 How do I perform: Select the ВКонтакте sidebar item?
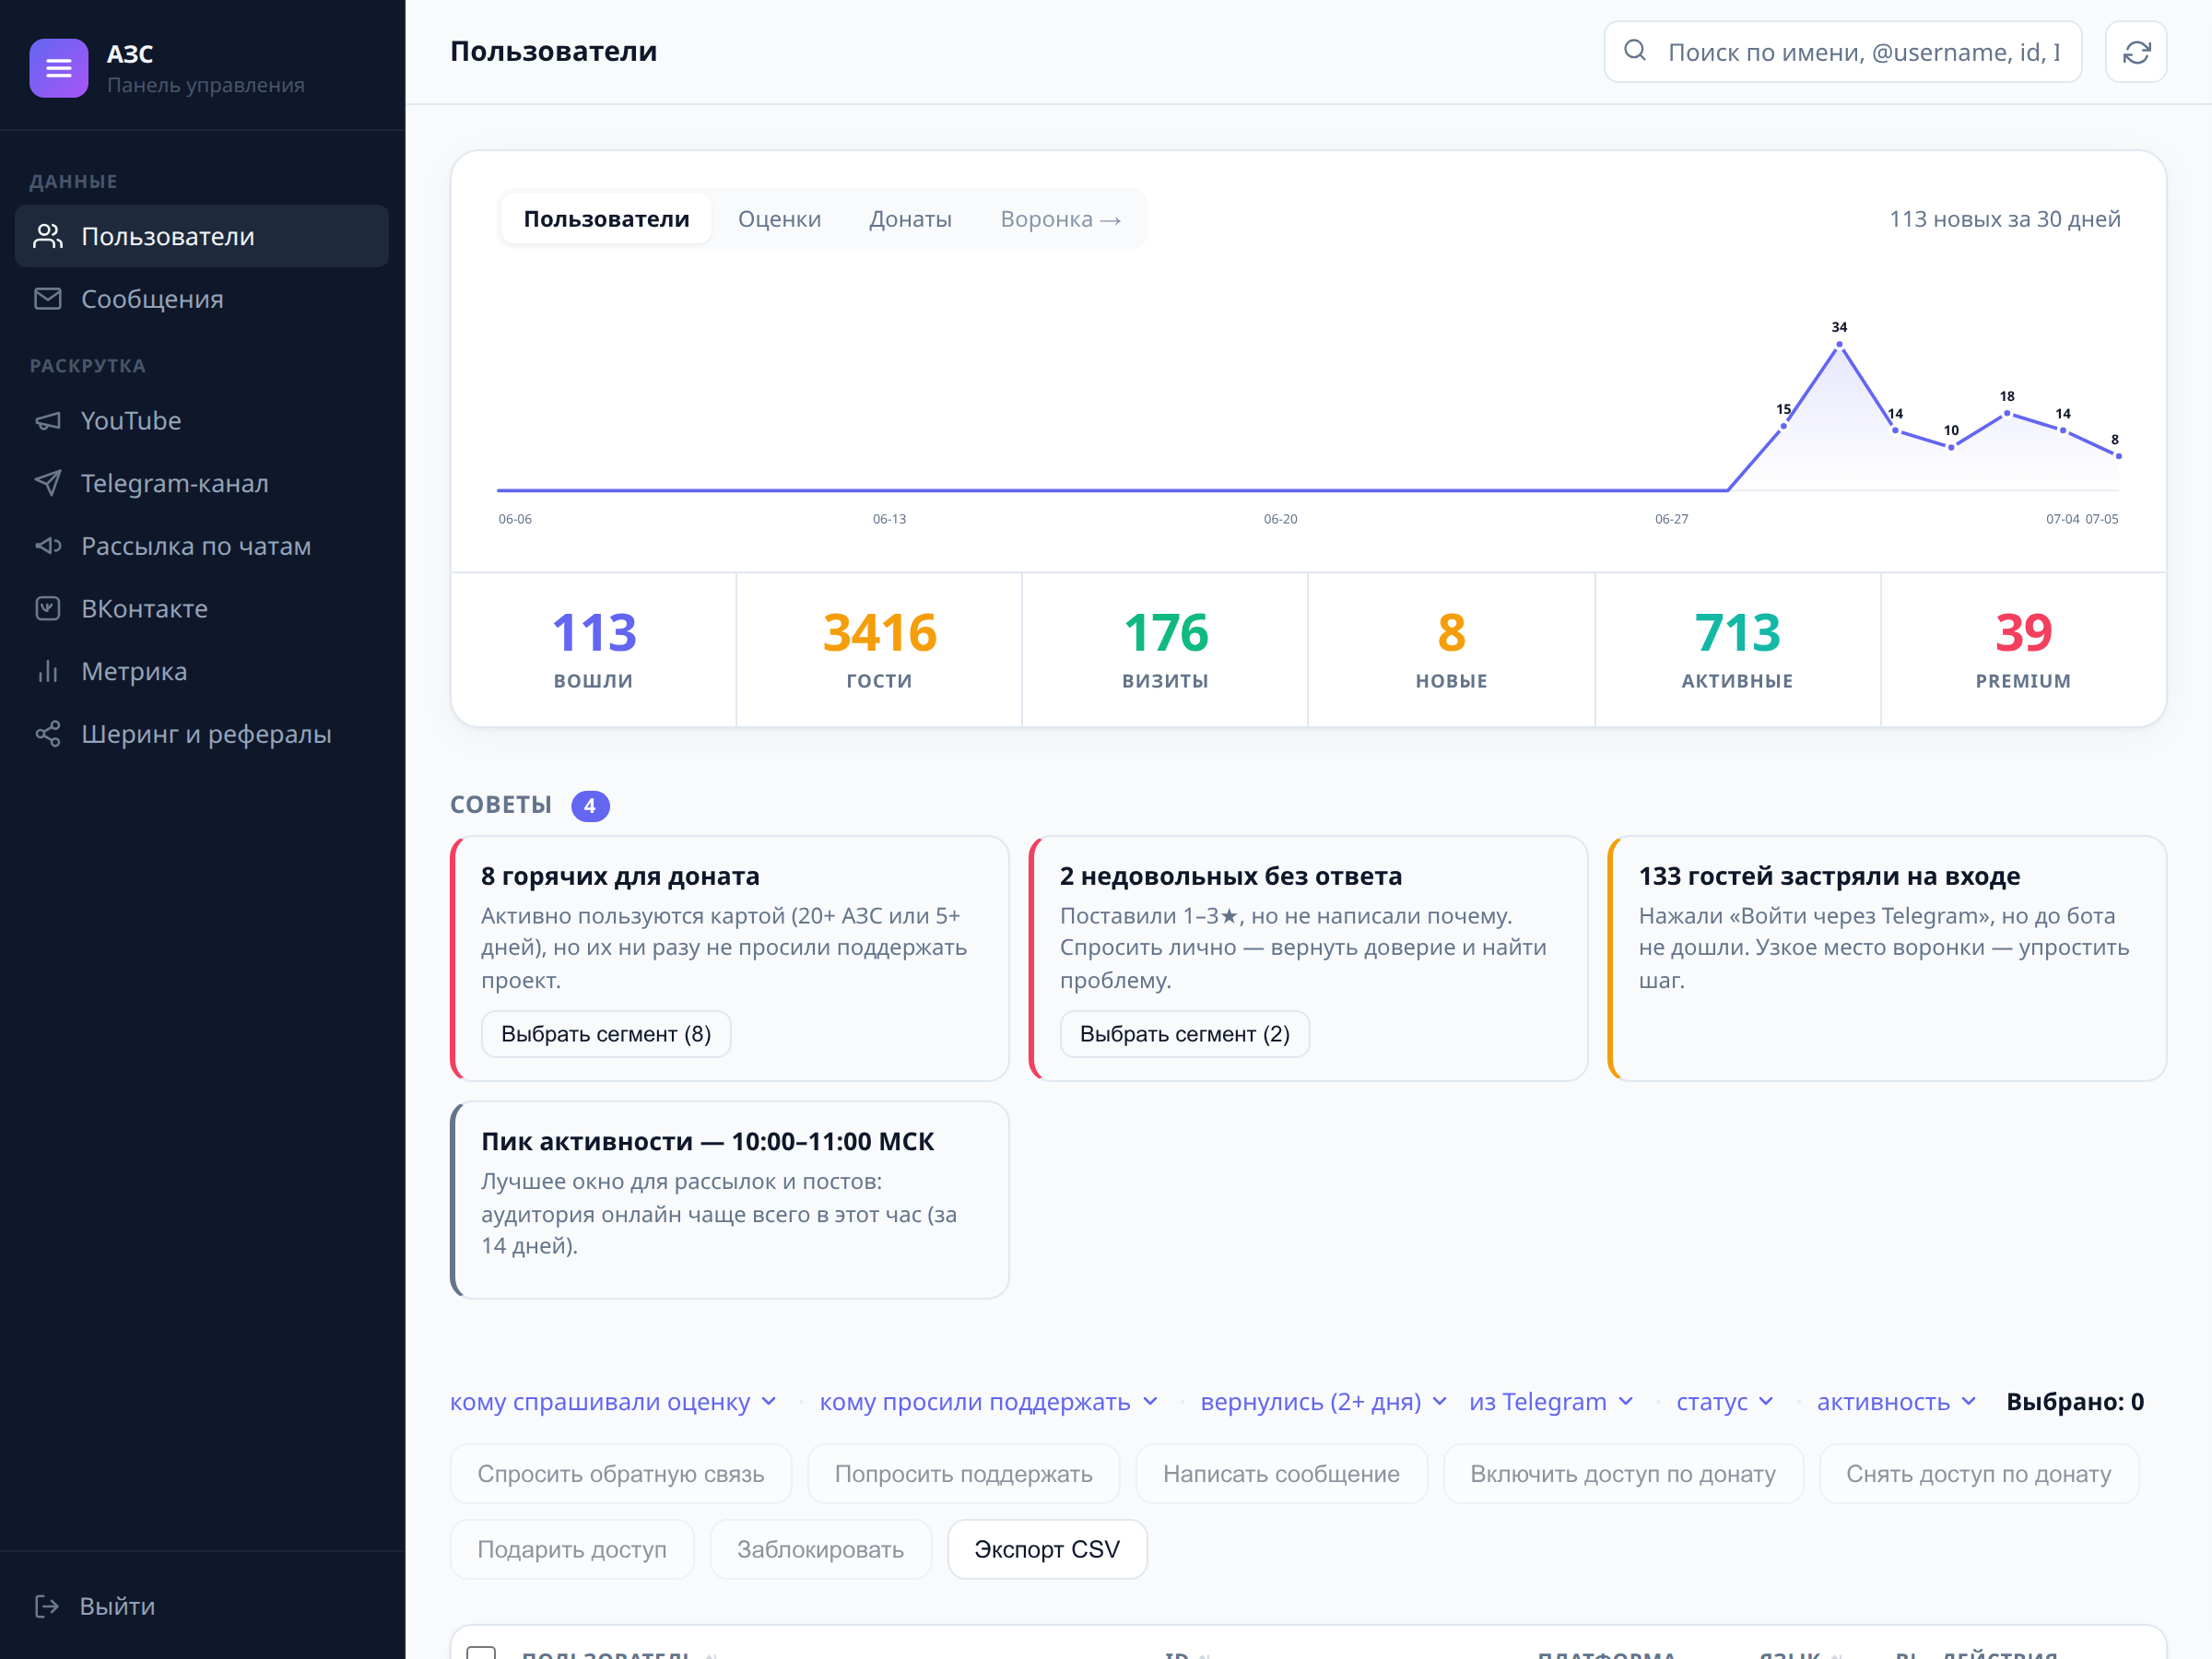click(x=201, y=609)
